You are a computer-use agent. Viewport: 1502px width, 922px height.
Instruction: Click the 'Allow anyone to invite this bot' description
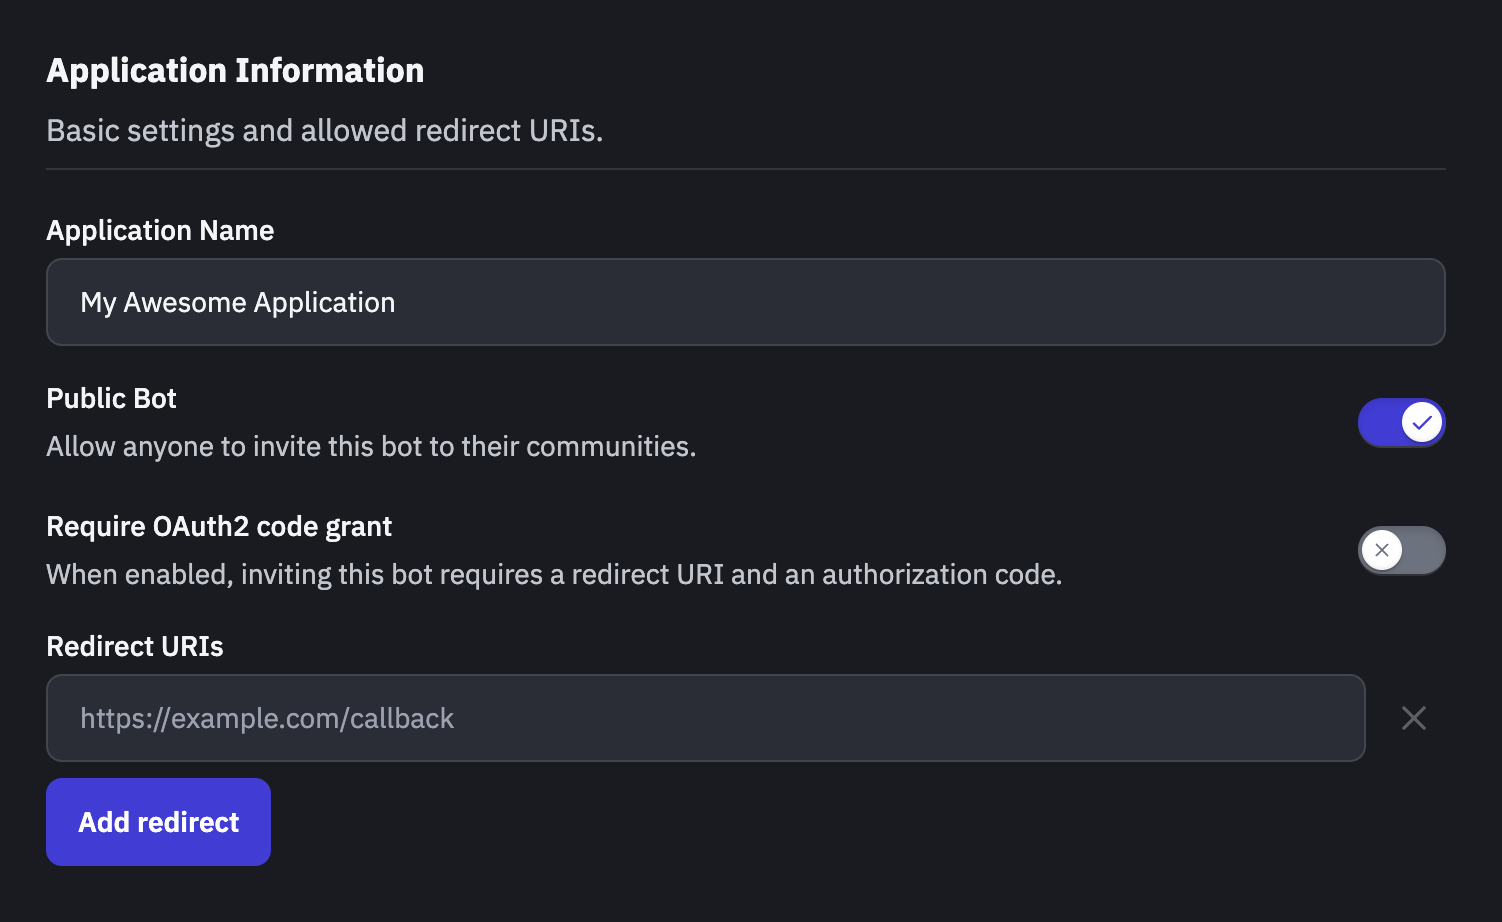coord(371,446)
